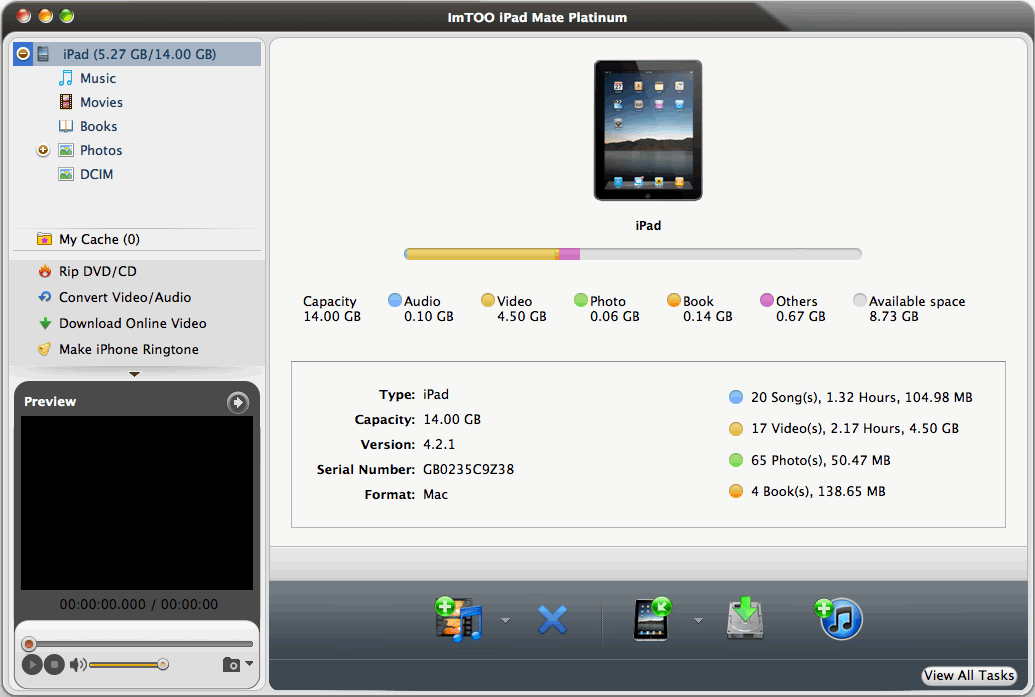Click the View All Tasks button
The height and width of the screenshot is (697, 1035).
tap(968, 676)
